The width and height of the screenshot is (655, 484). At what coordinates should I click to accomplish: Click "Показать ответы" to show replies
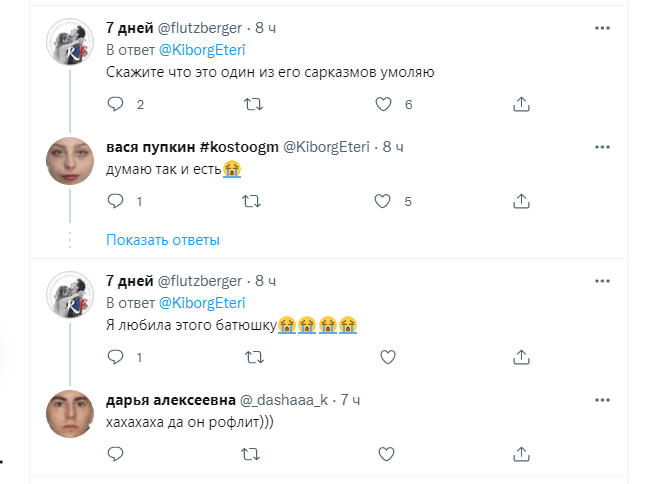click(163, 240)
